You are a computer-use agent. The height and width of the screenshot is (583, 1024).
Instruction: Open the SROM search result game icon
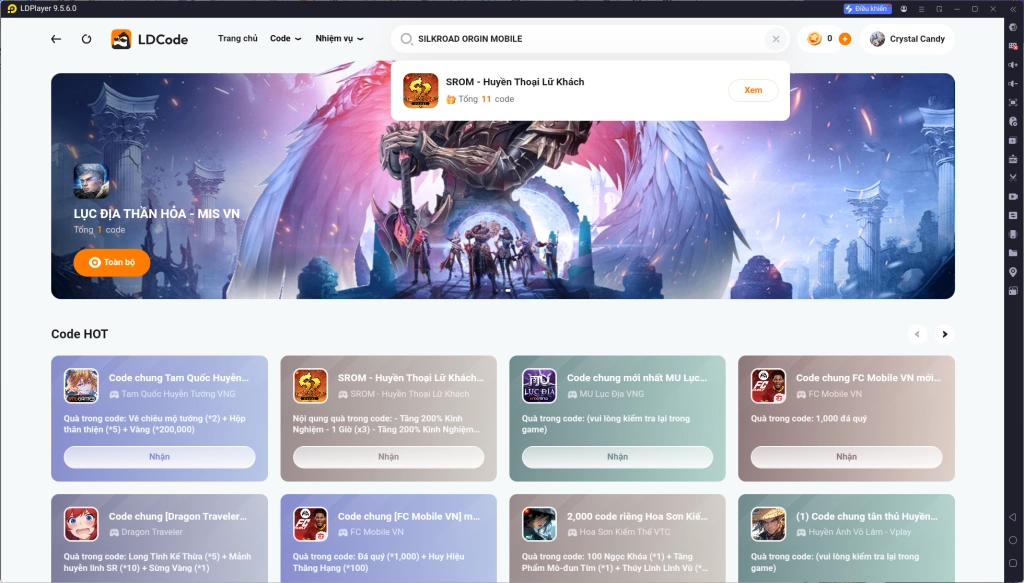click(x=421, y=90)
